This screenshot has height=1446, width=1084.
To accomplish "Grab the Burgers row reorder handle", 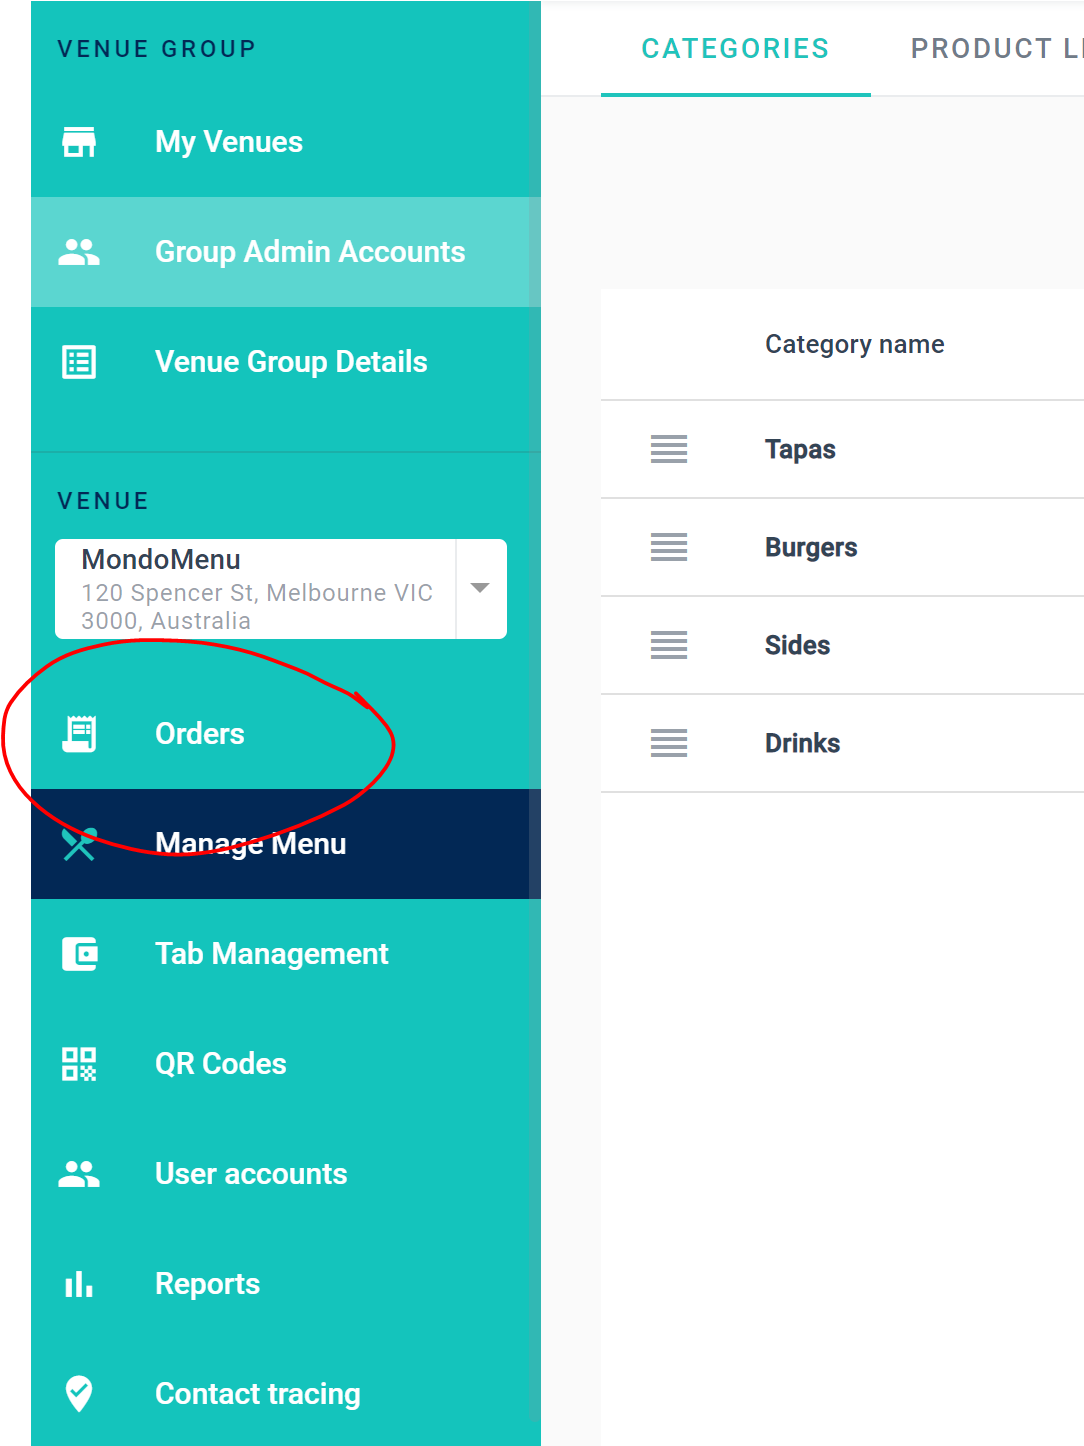I will coord(669,547).
